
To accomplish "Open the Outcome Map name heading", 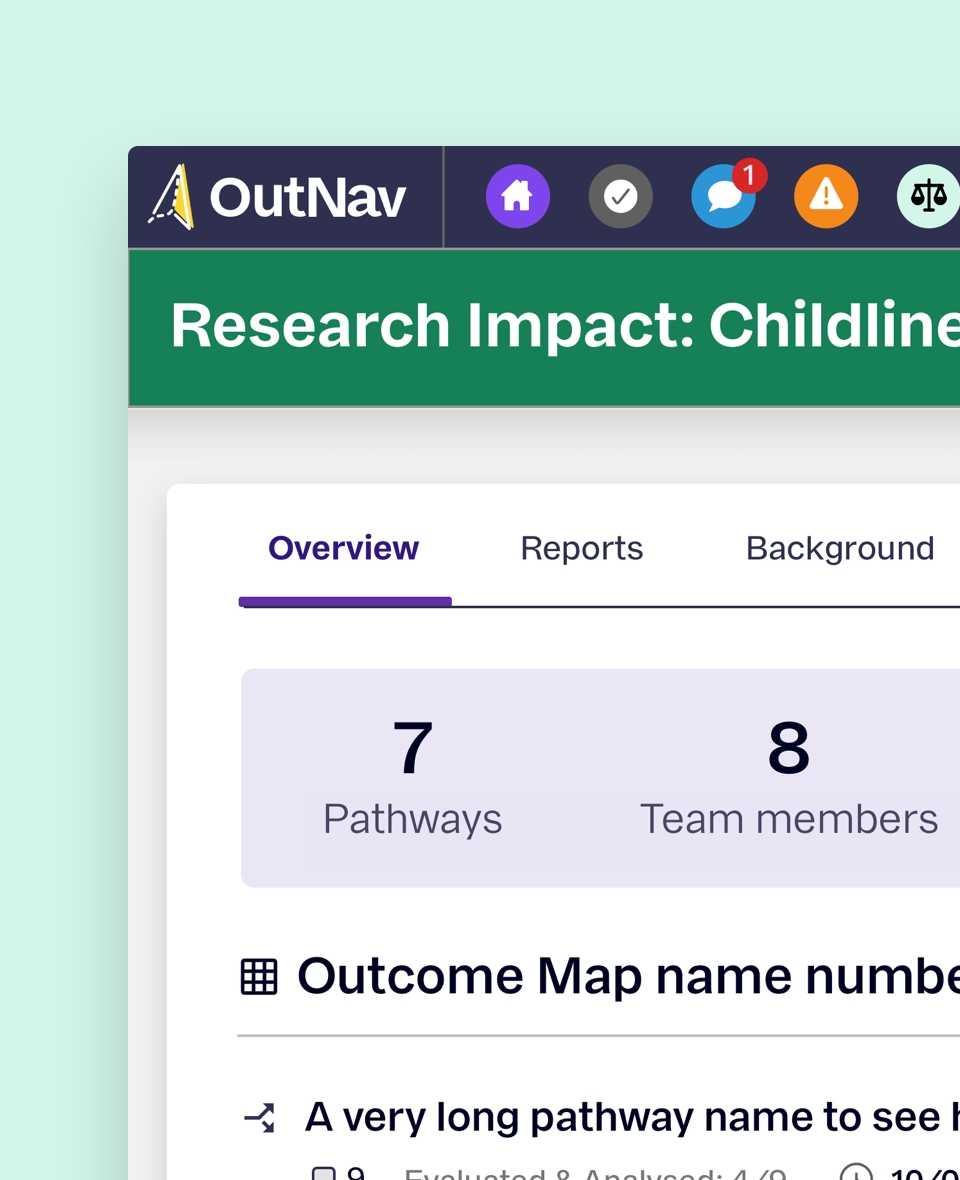I will [x=628, y=976].
